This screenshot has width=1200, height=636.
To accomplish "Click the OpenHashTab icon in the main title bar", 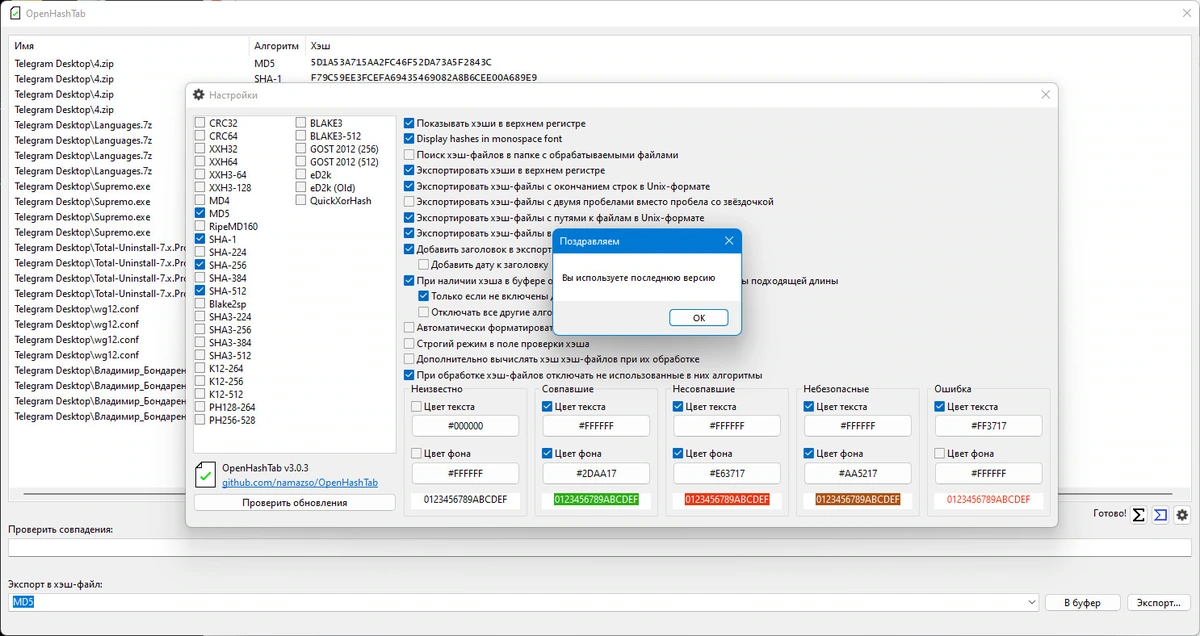I will [15, 13].
